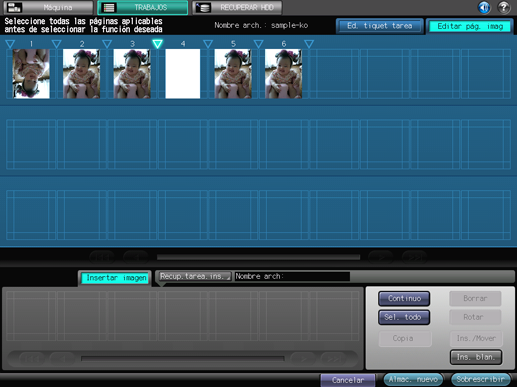Select insertion marker between pages 2 and 3

pyautogui.click(x=107, y=44)
